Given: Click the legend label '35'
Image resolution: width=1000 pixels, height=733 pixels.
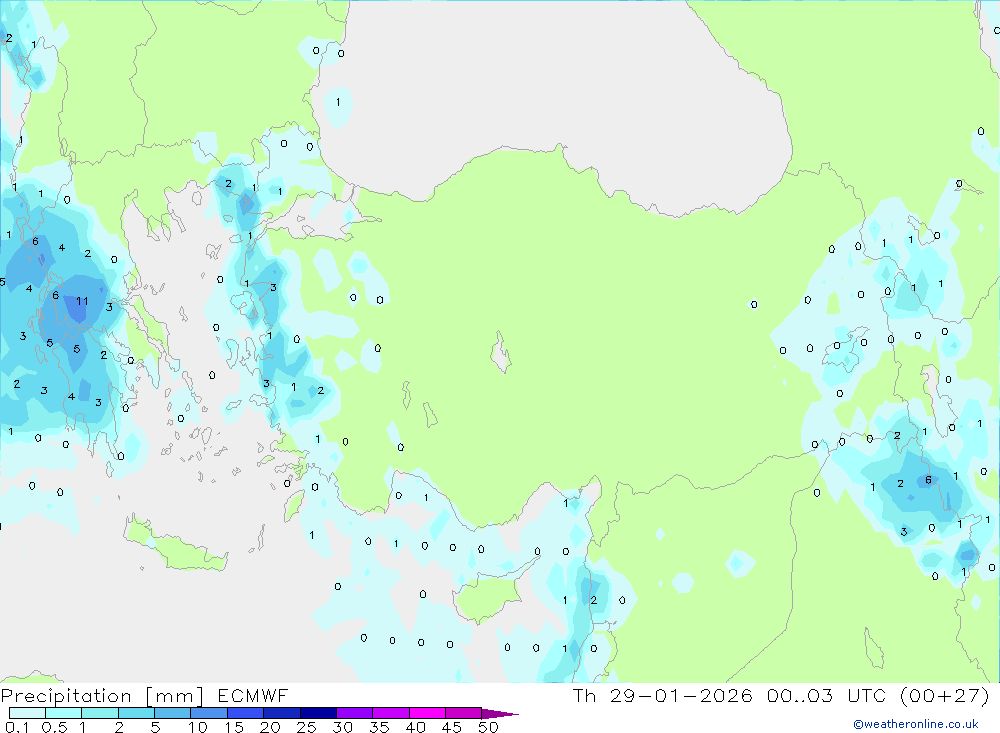Looking at the screenshot, I should click(379, 727).
